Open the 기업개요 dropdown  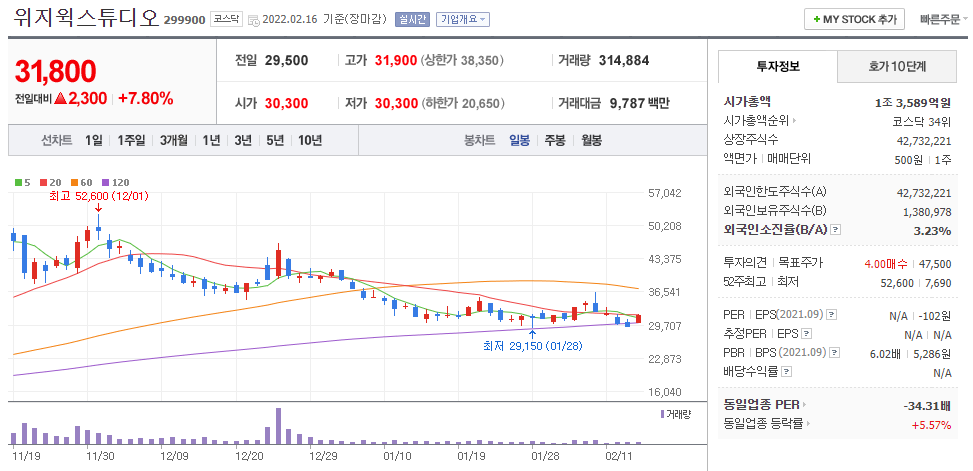[x=463, y=19]
